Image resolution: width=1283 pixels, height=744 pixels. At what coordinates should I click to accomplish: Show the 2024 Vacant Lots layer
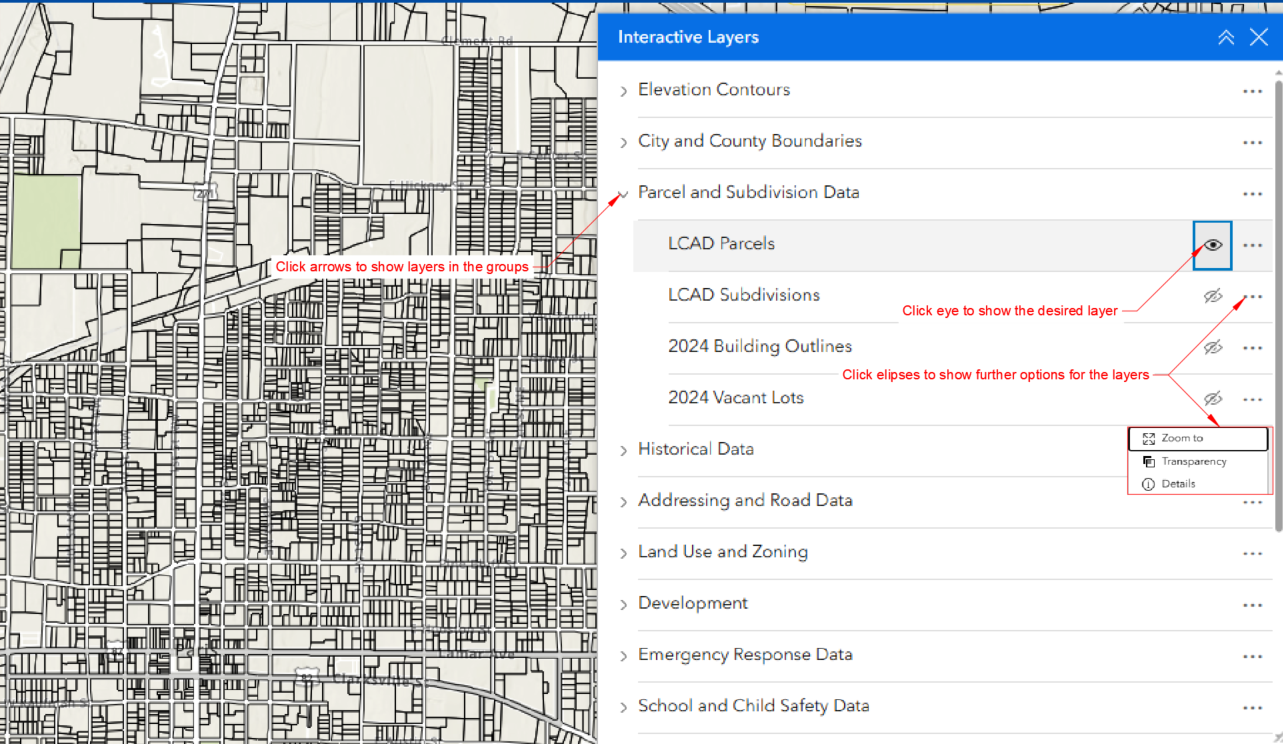tap(1212, 399)
